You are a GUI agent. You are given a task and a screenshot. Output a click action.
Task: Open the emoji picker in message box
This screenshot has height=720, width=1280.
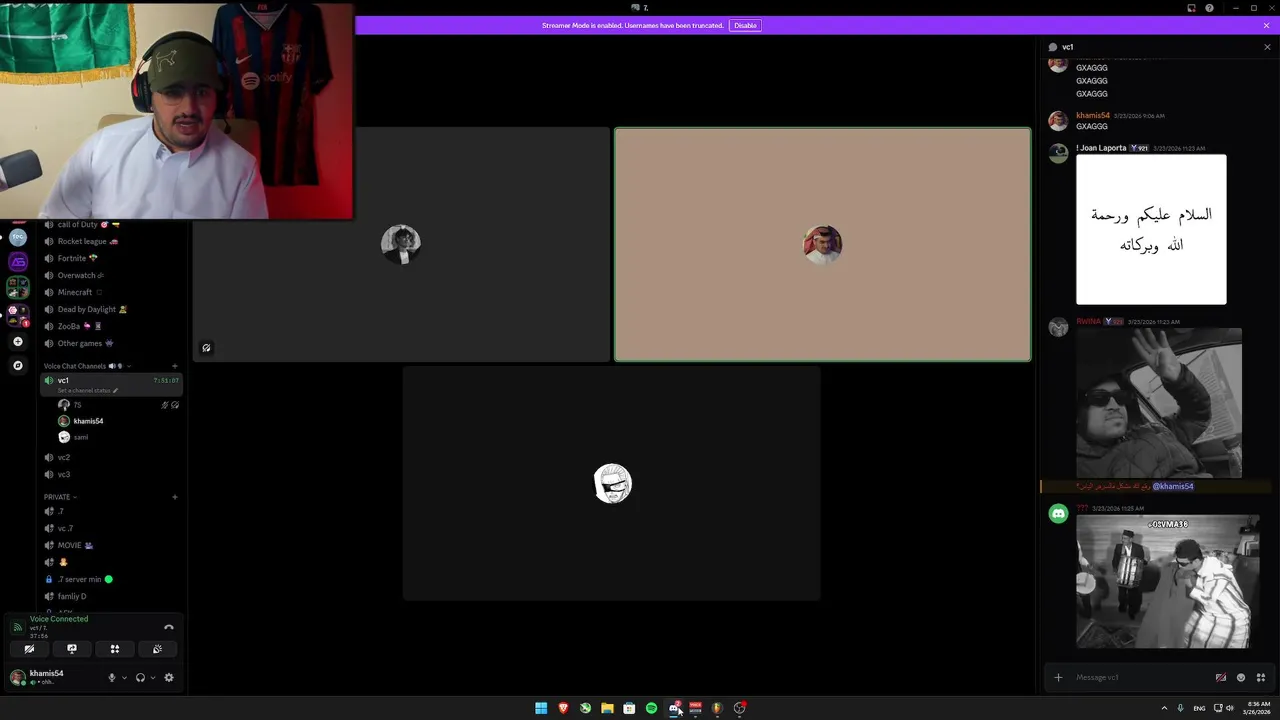tap(1241, 677)
